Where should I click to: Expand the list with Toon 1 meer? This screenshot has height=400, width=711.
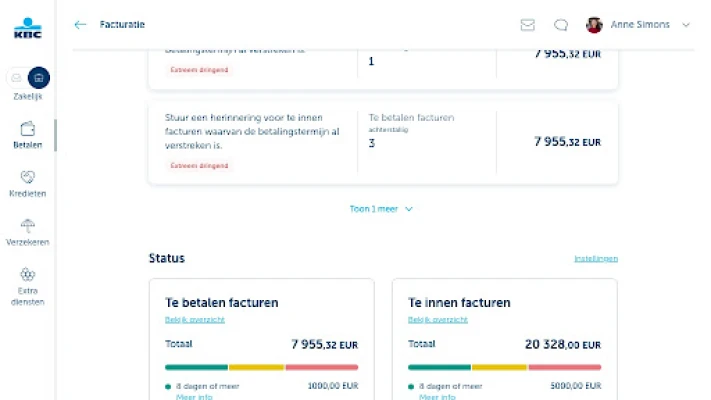pyautogui.click(x=381, y=209)
